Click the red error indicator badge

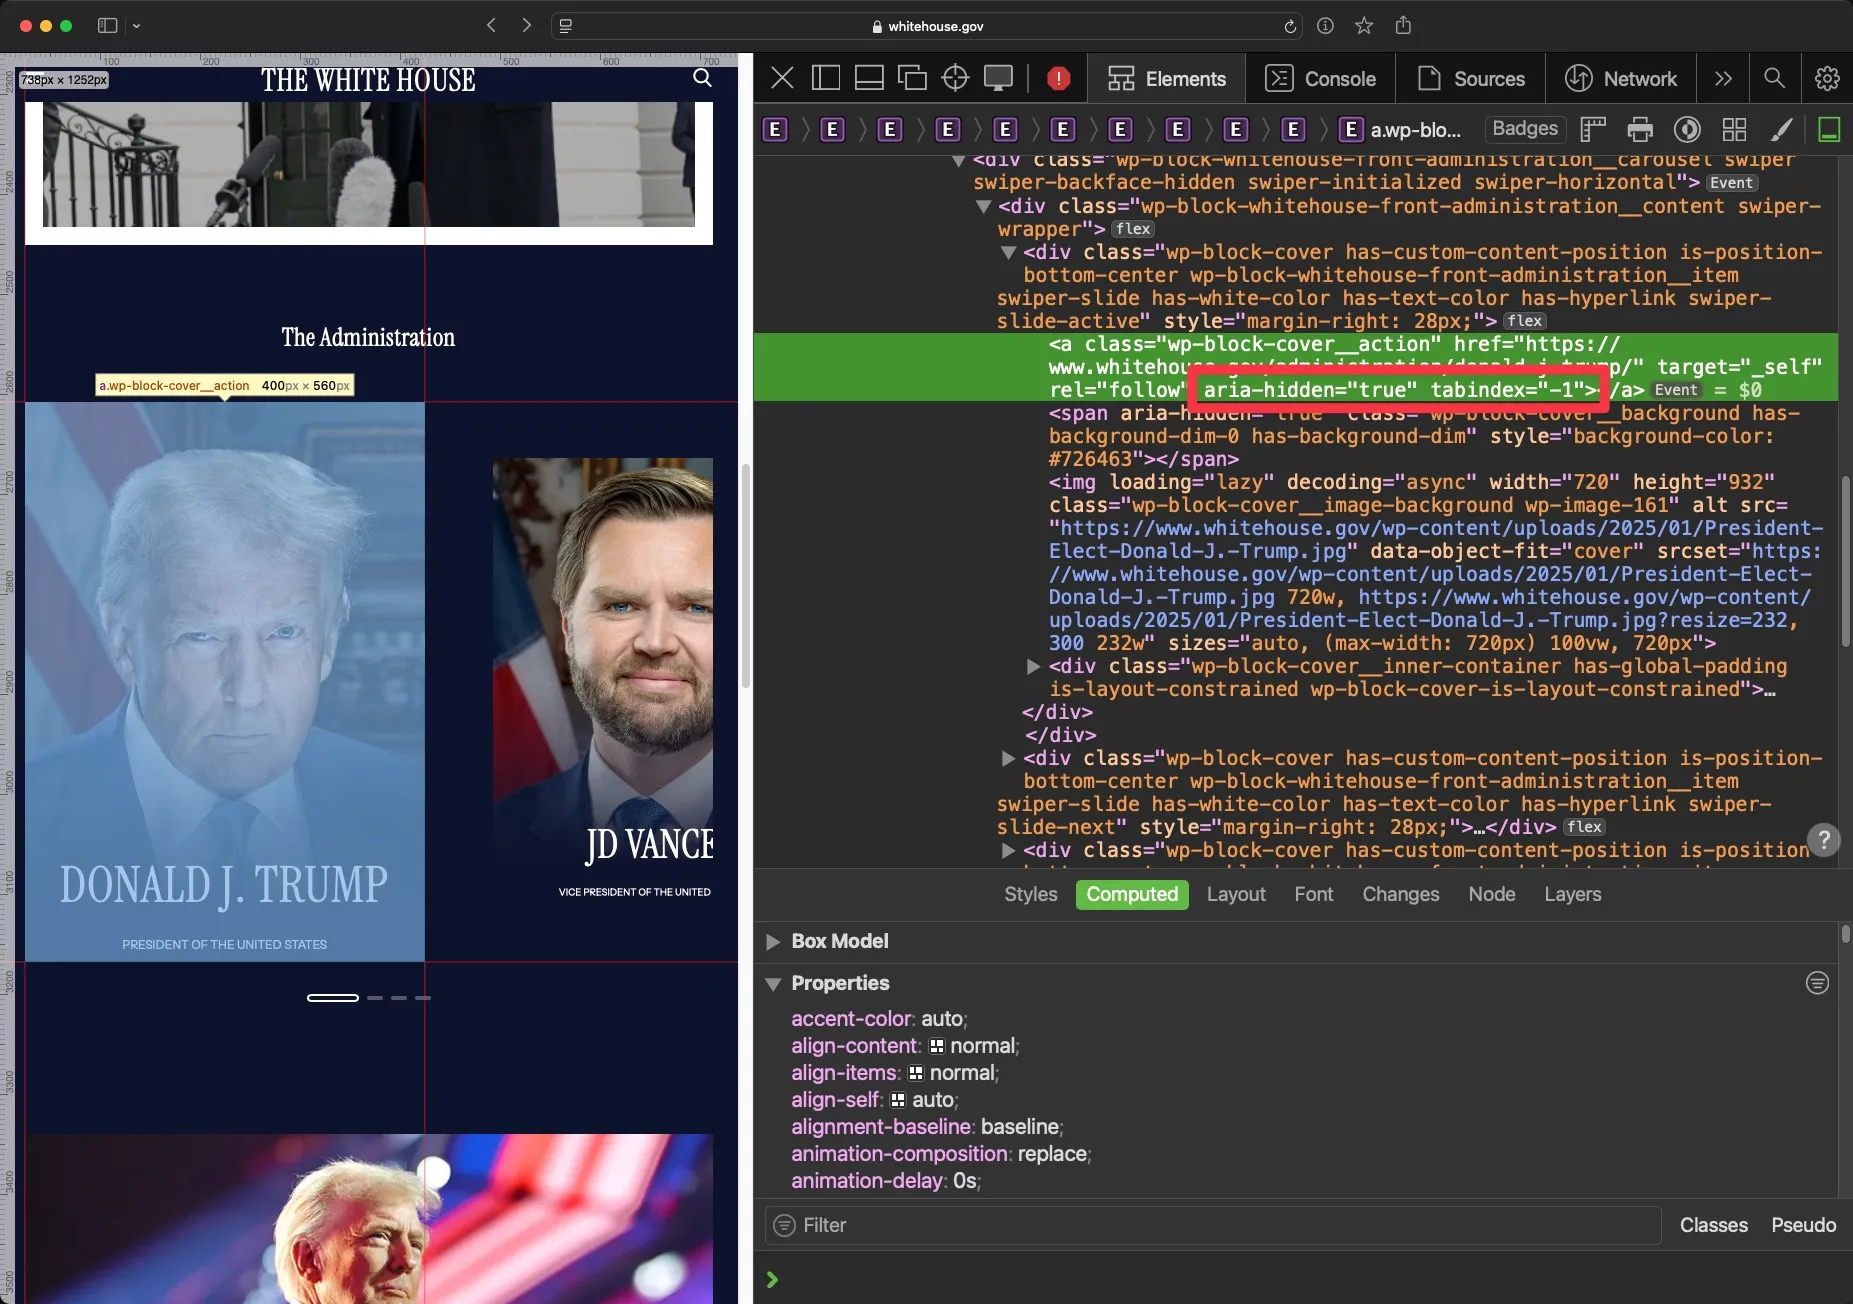coord(1058,78)
